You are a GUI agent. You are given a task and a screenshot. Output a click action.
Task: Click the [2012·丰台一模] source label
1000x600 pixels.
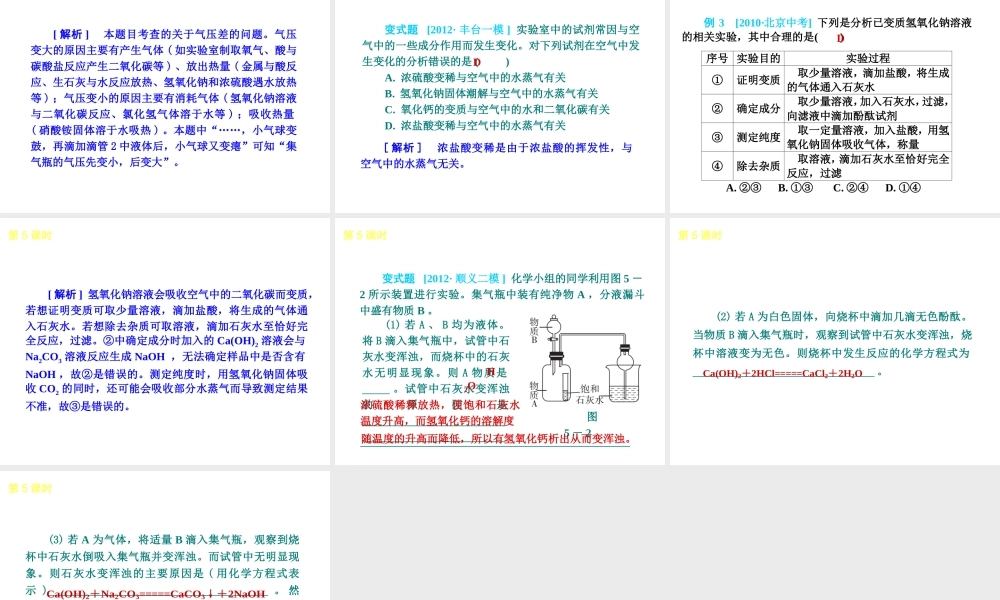(469, 29)
